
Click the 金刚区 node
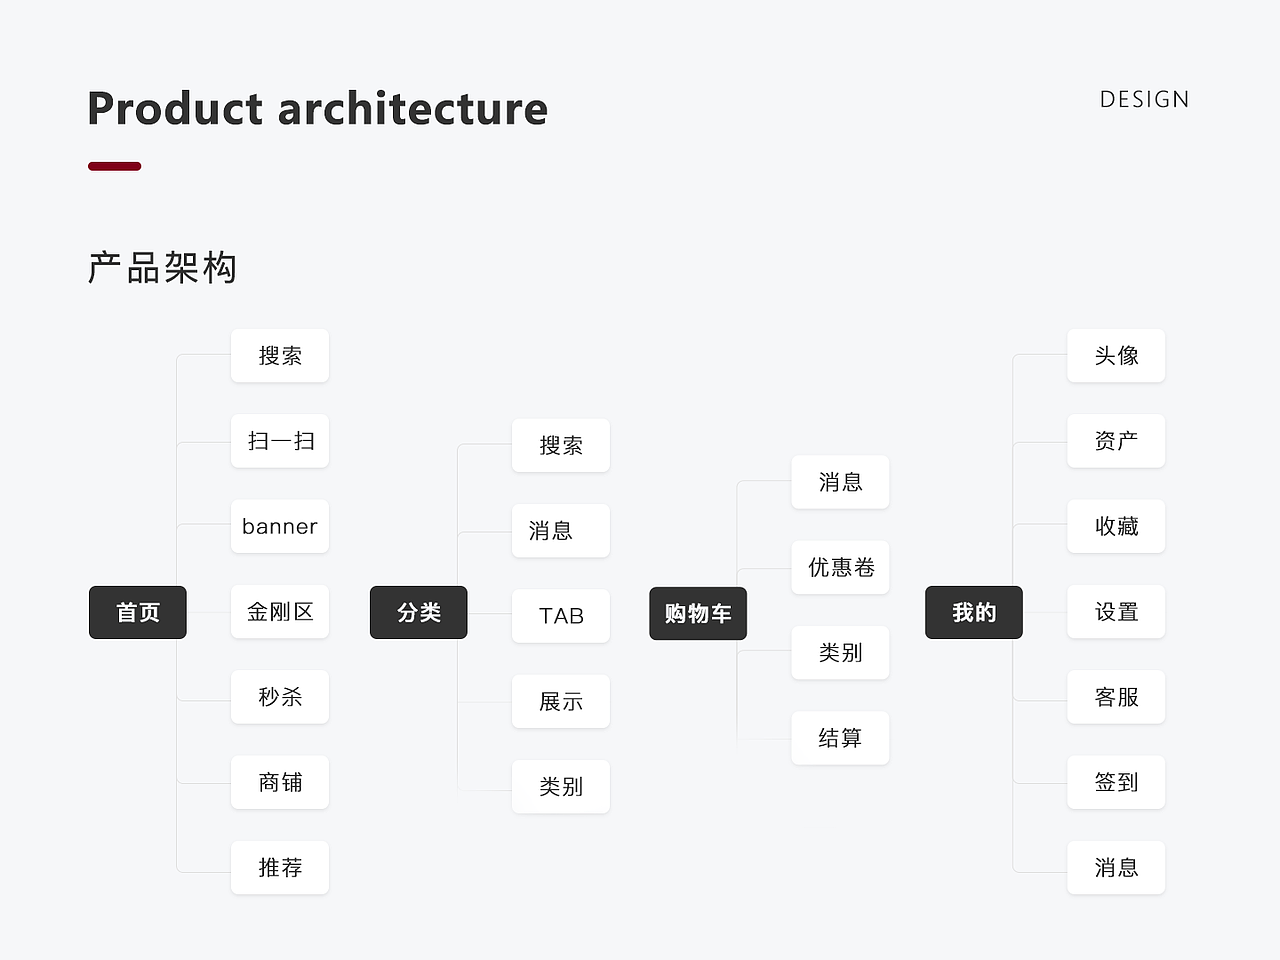pyautogui.click(x=280, y=611)
